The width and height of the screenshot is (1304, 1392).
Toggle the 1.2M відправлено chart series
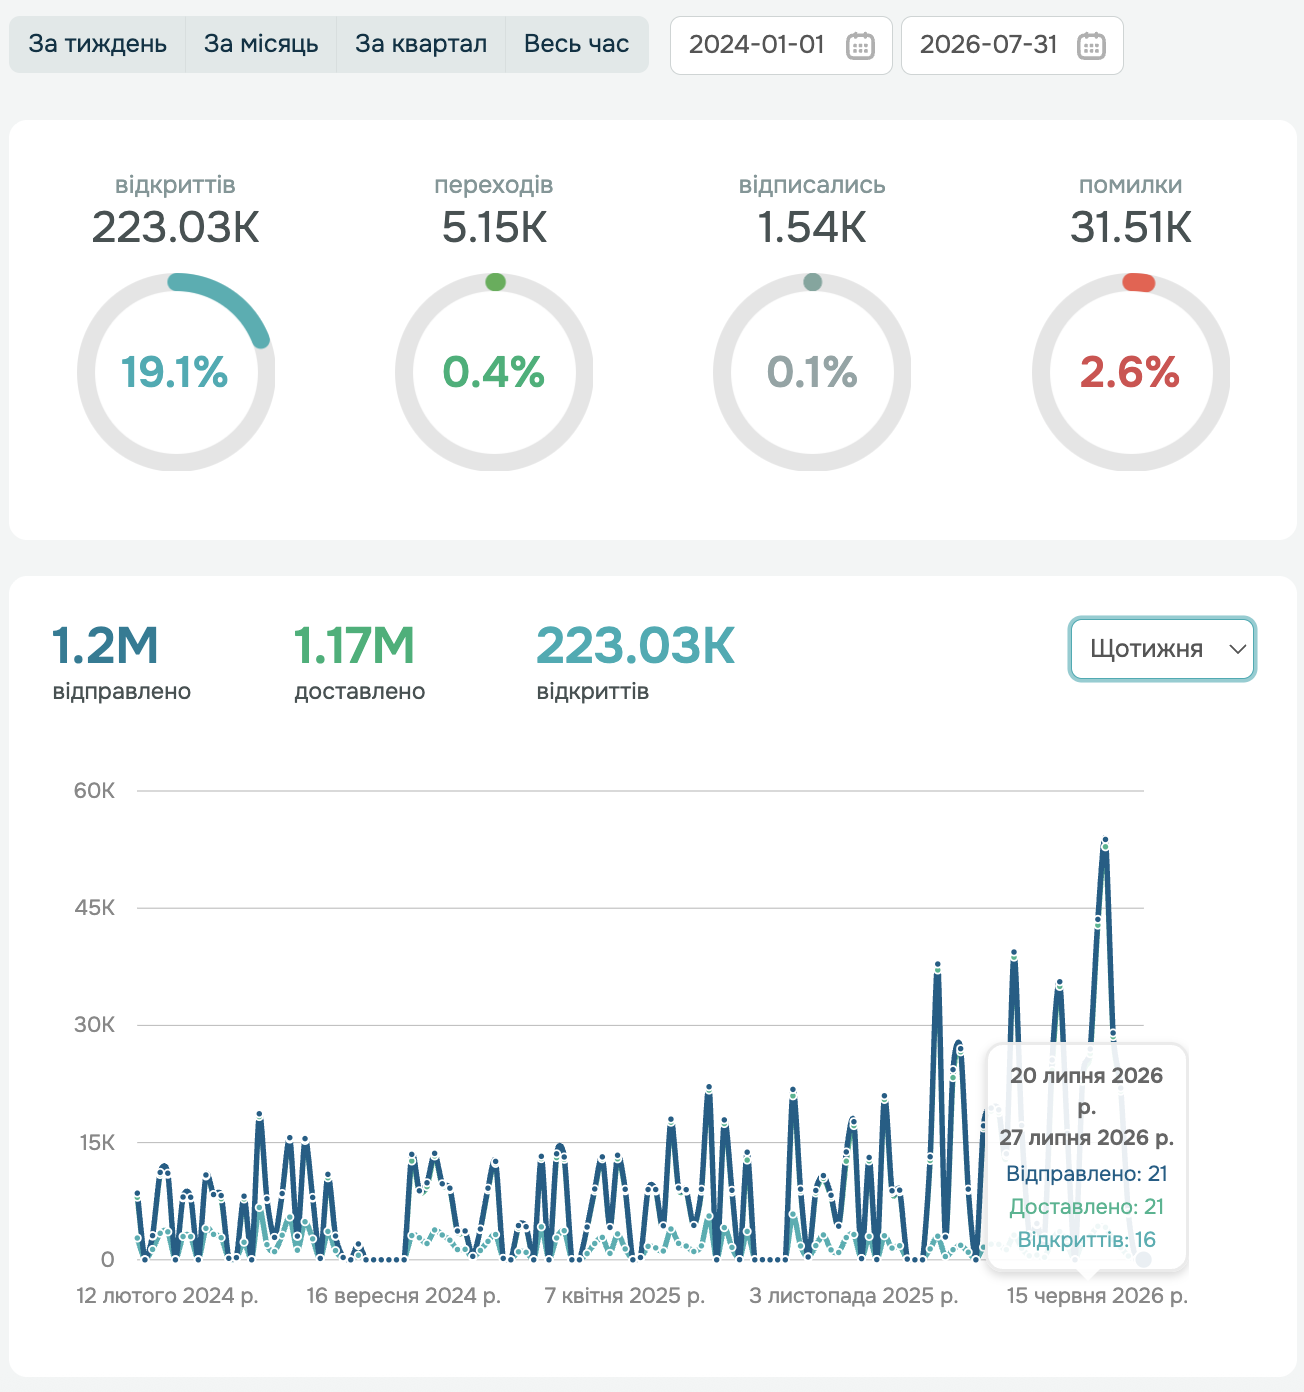(121, 662)
